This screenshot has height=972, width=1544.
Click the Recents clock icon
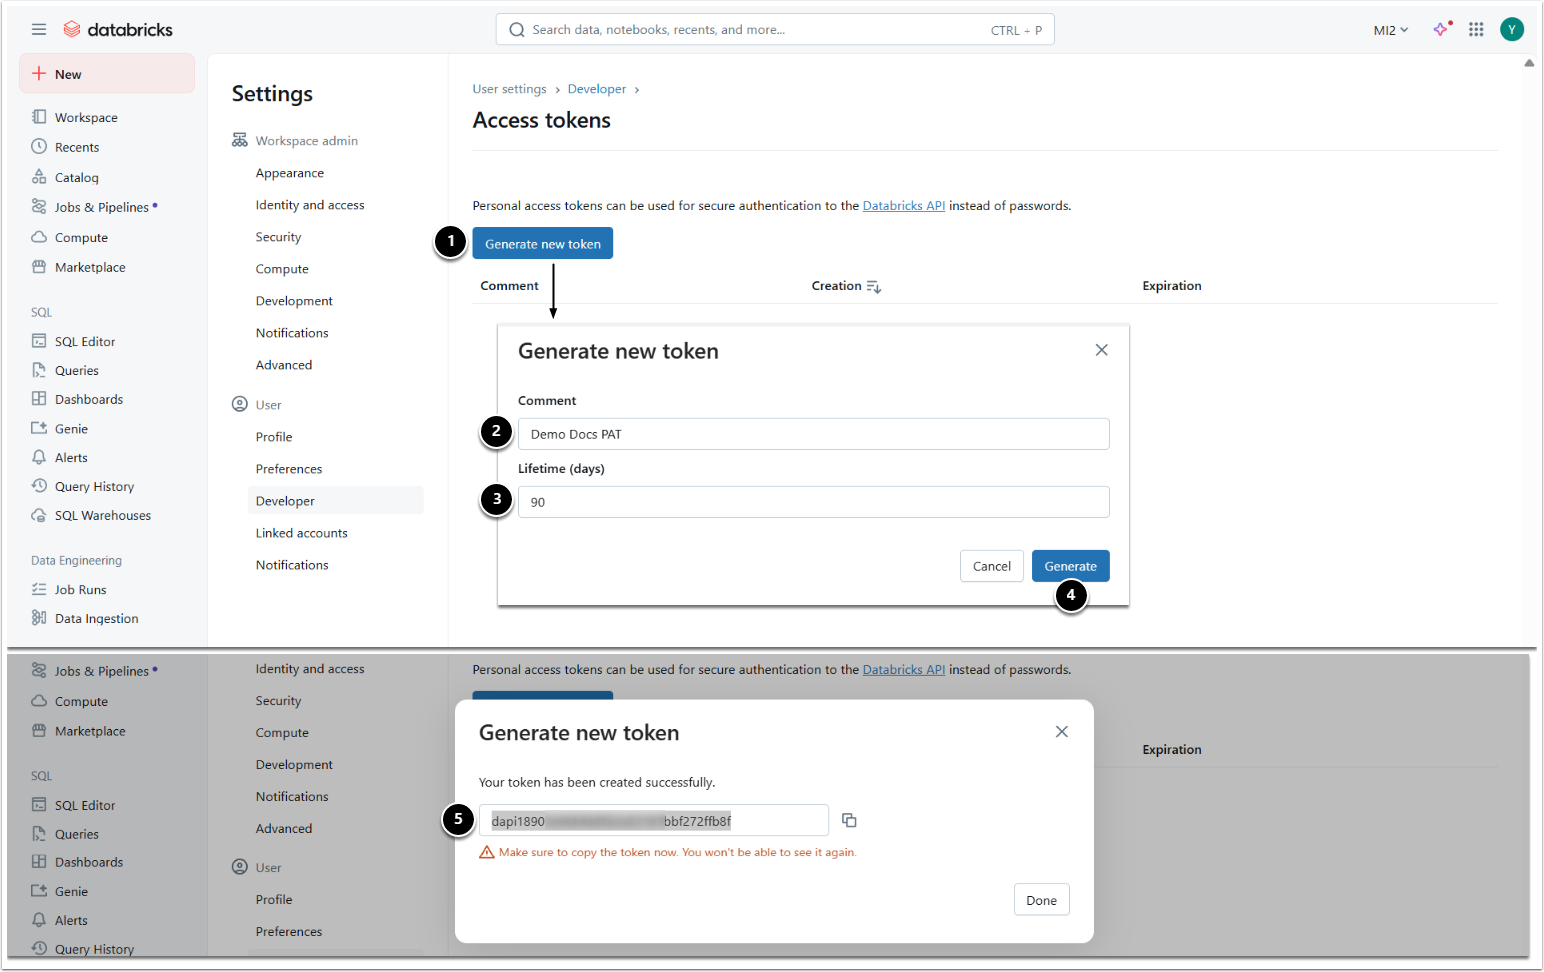[39, 147]
